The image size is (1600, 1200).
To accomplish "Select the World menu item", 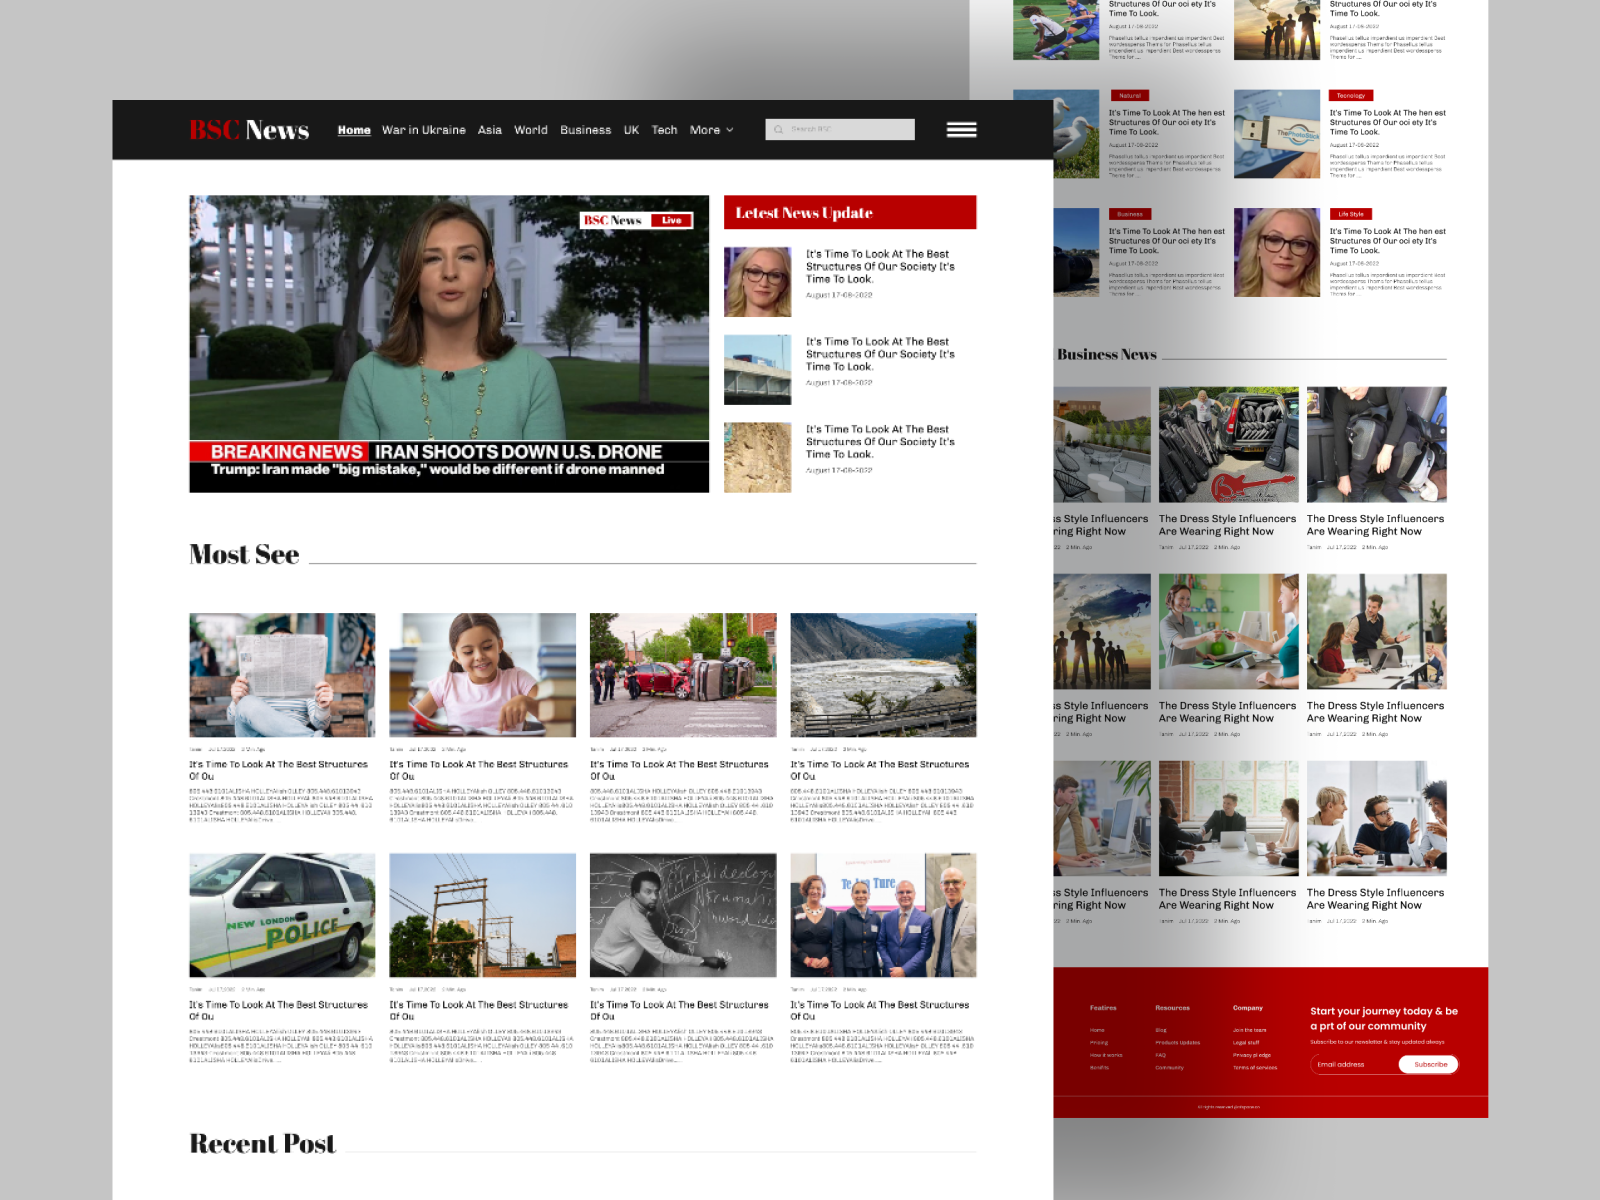I will 531,130.
